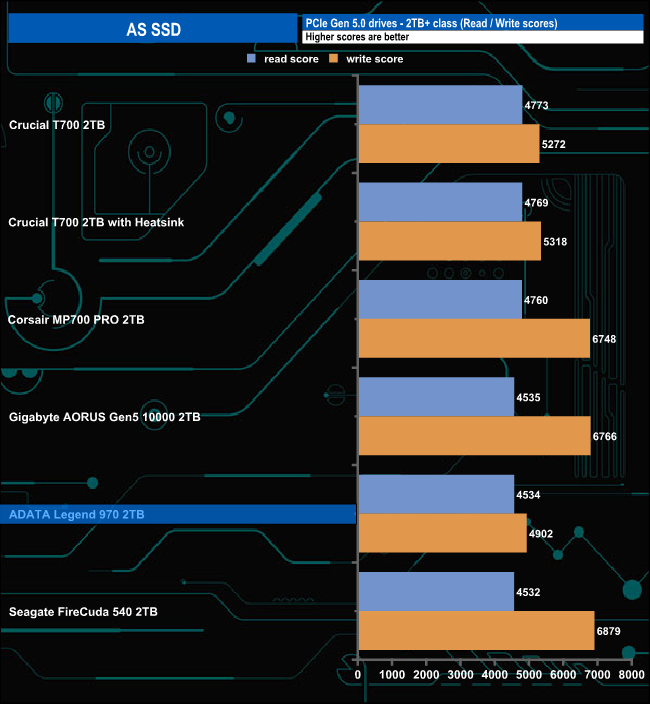Click Crucial T700 2TB read bar
Image resolution: width=650 pixels, height=704 pixels.
click(x=440, y=105)
